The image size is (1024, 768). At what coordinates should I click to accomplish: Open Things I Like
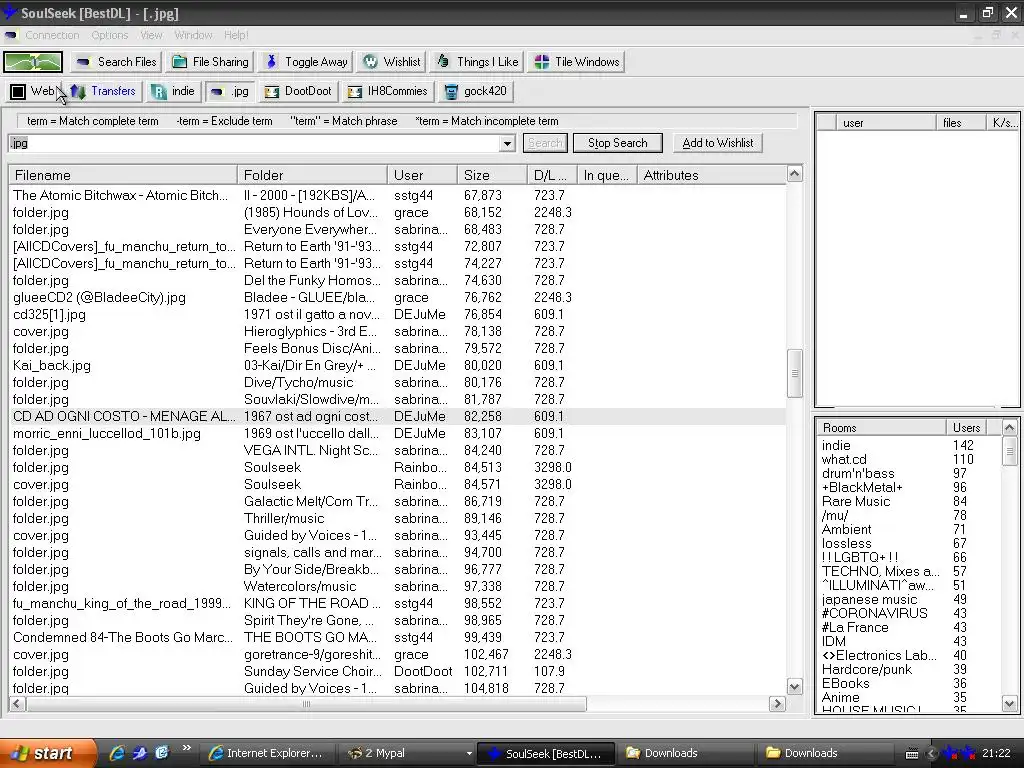(x=477, y=62)
